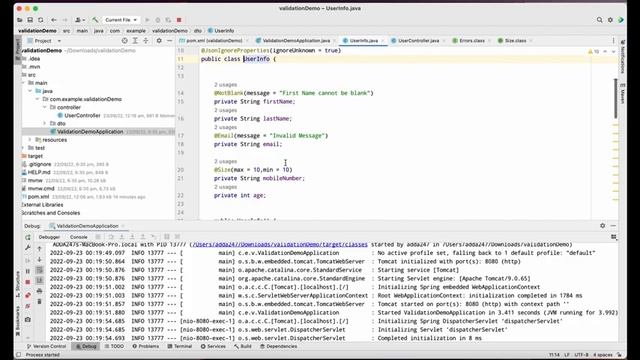Open the Terminal tool window

click(x=180, y=346)
